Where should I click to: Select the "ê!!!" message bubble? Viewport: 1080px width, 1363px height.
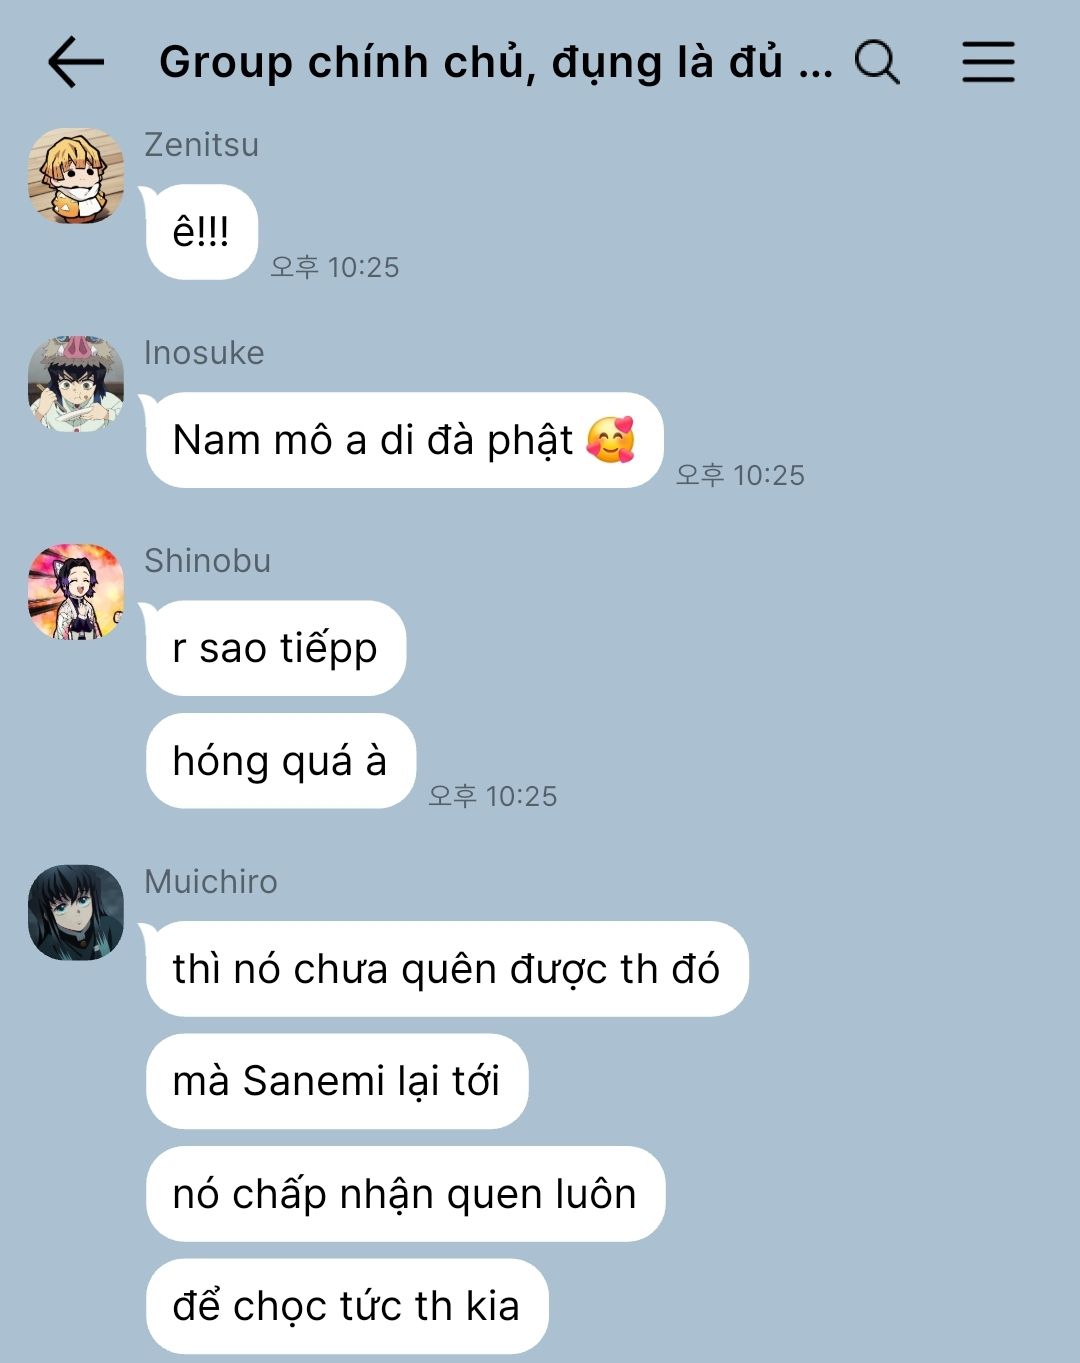[x=202, y=232]
